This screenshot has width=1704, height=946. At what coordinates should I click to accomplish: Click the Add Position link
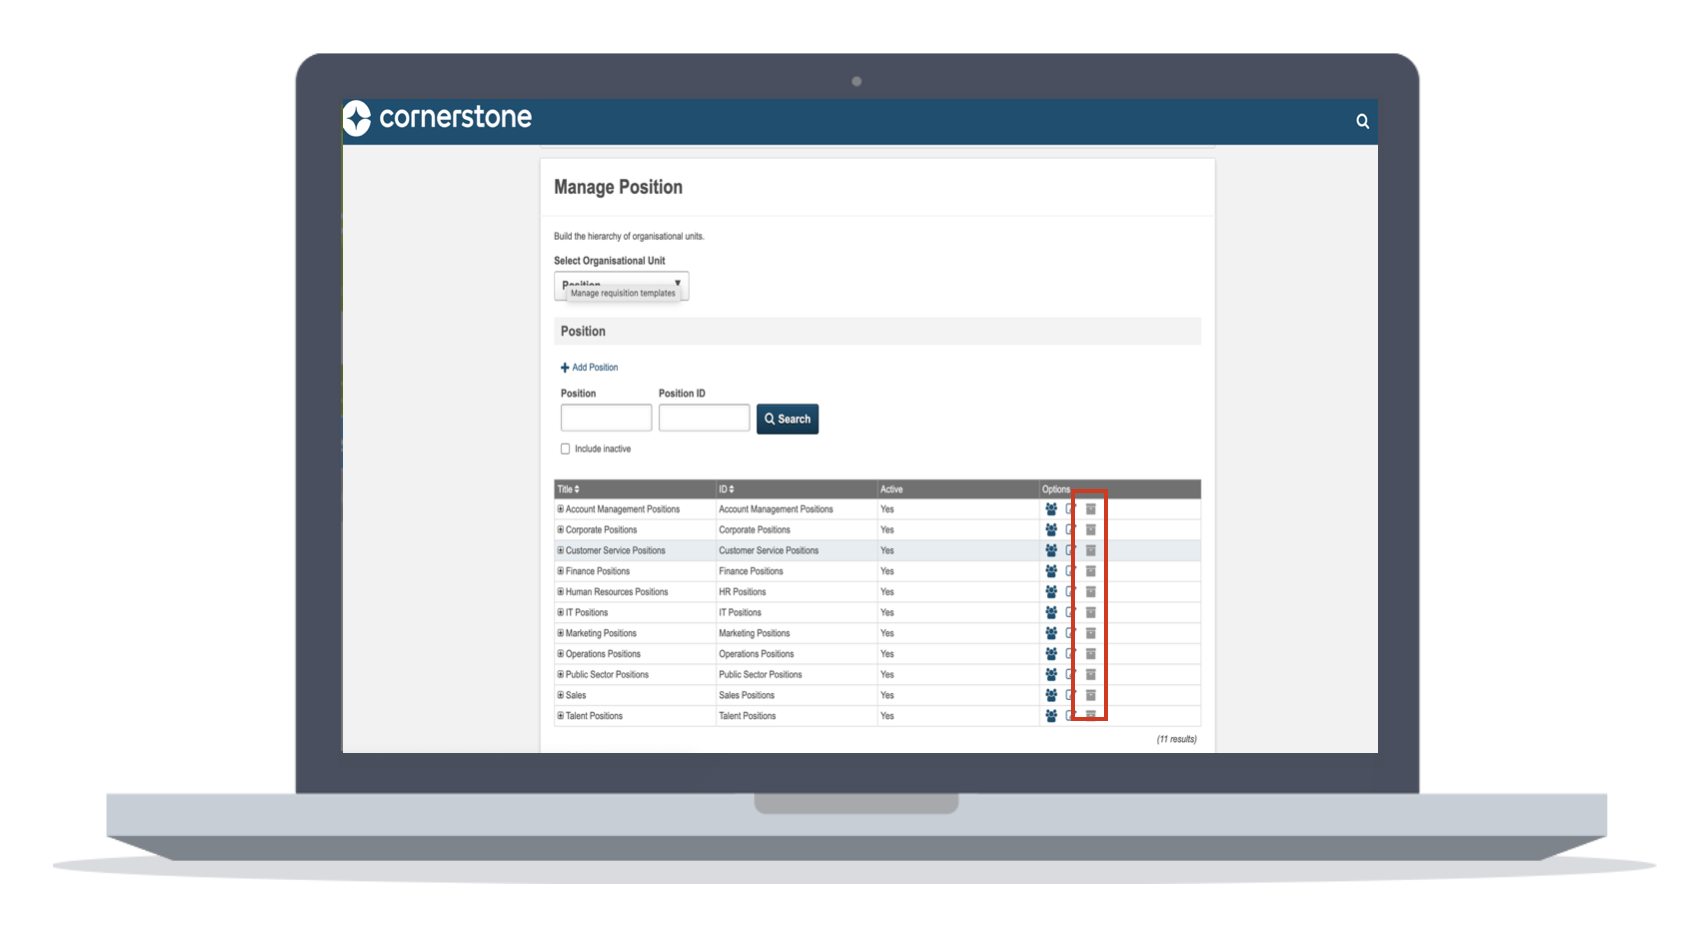591,367
